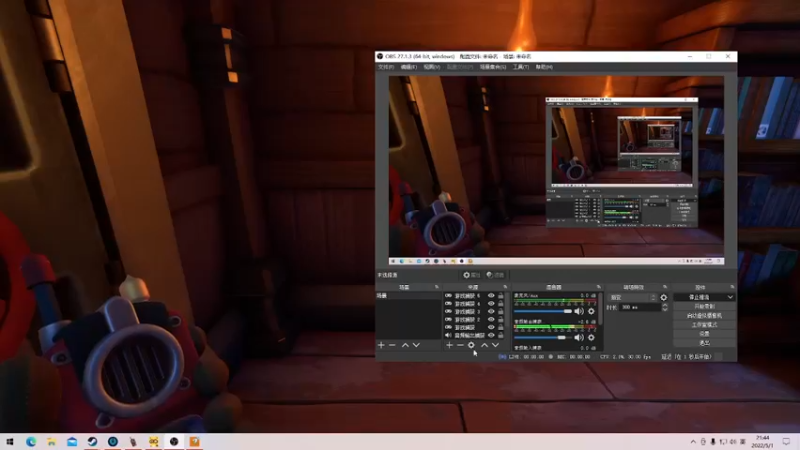Open settings gear for 麦克风/Aux mixer channel
This screenshot has width=800, height=450.
point(591,311)
